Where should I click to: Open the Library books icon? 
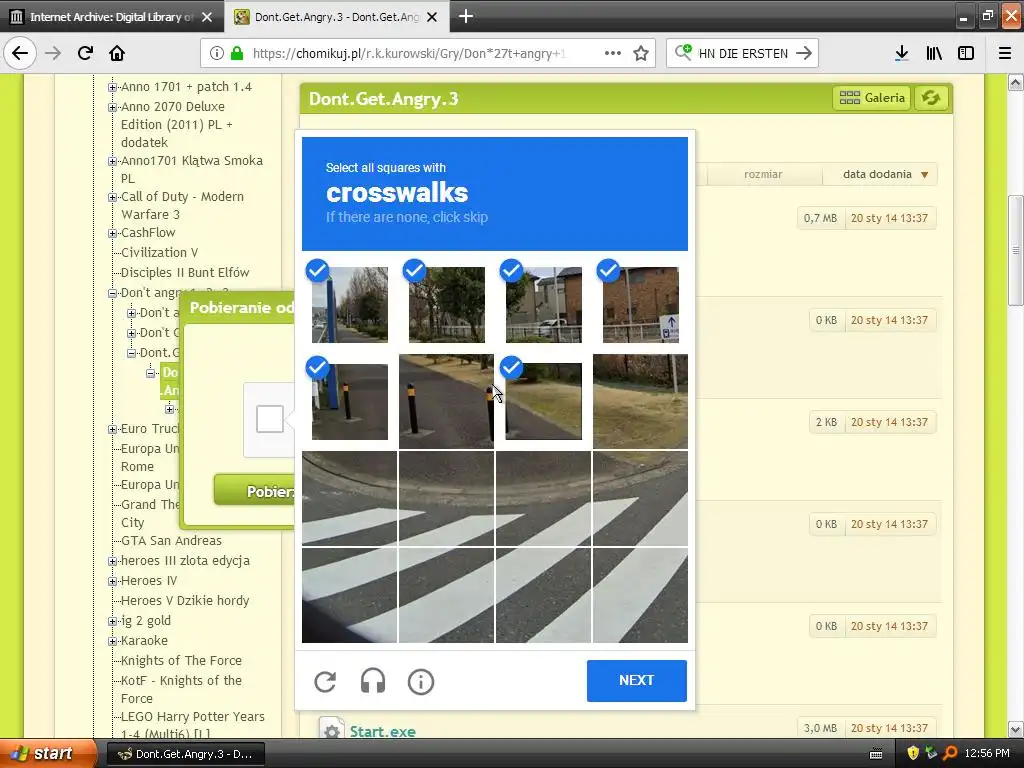tap(934, 53)
